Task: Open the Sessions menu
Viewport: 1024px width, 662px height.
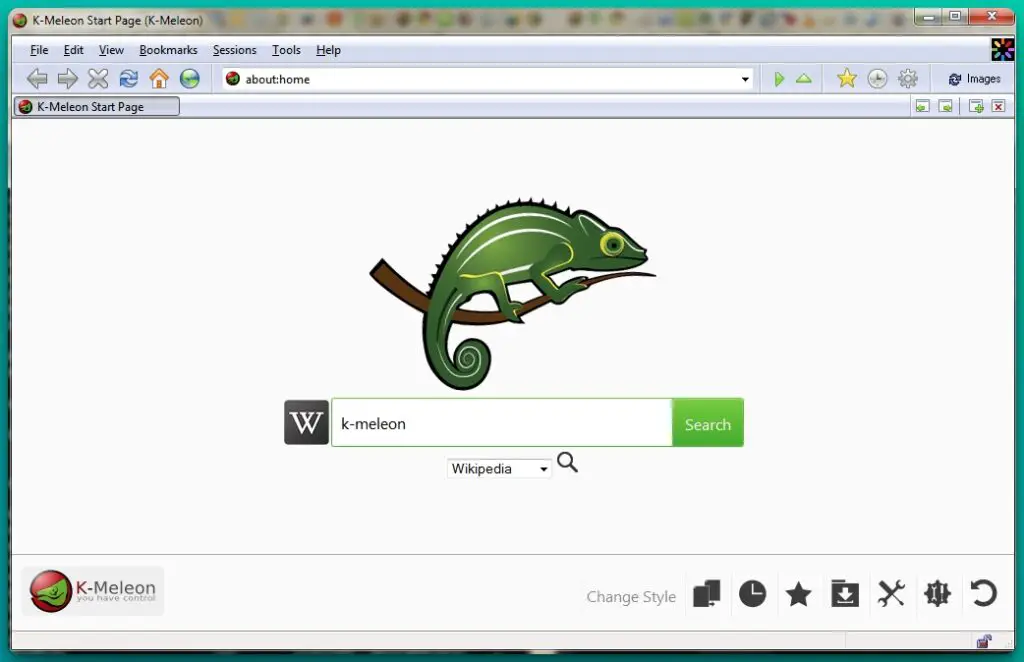Action: [234, 50]
